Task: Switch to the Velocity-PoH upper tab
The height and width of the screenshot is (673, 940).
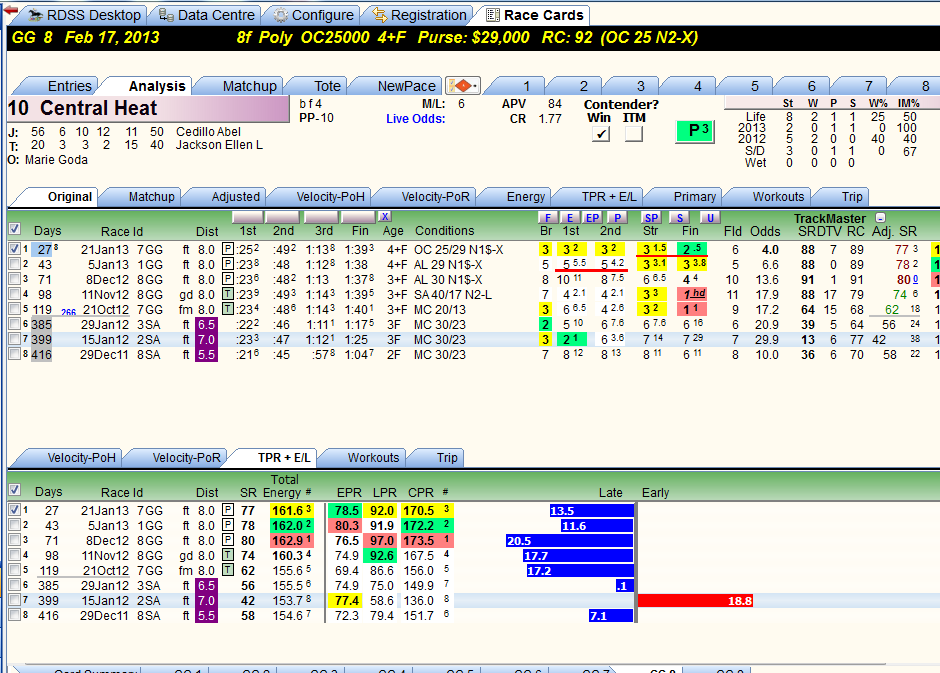Action: point(330,197)
